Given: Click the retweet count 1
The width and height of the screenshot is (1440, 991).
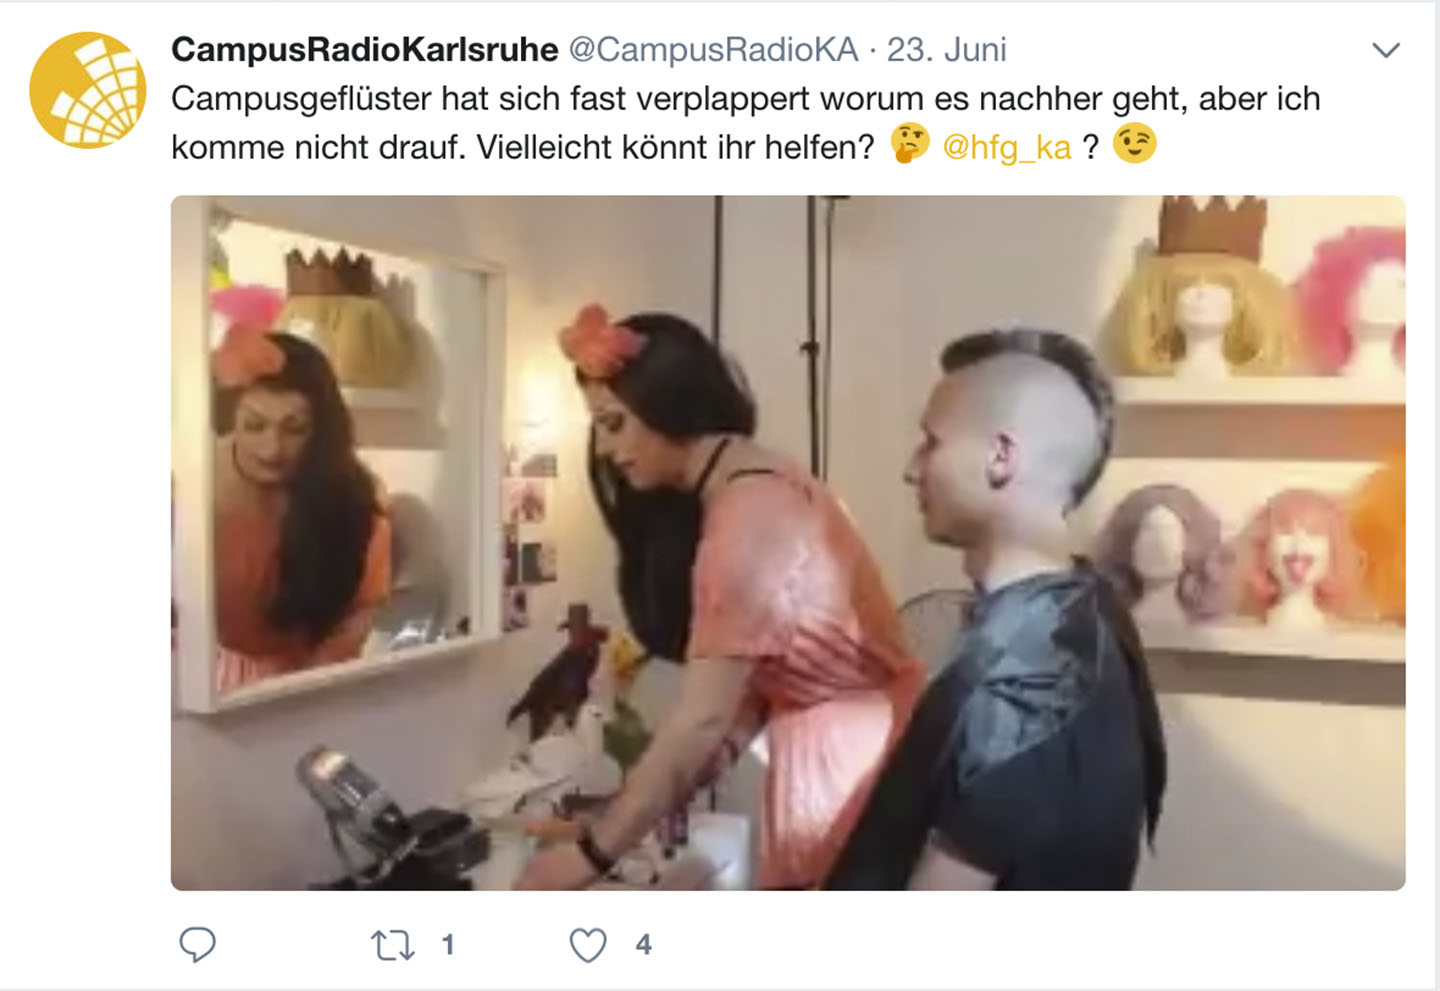Looking at the screenshot, I should 448,944.
